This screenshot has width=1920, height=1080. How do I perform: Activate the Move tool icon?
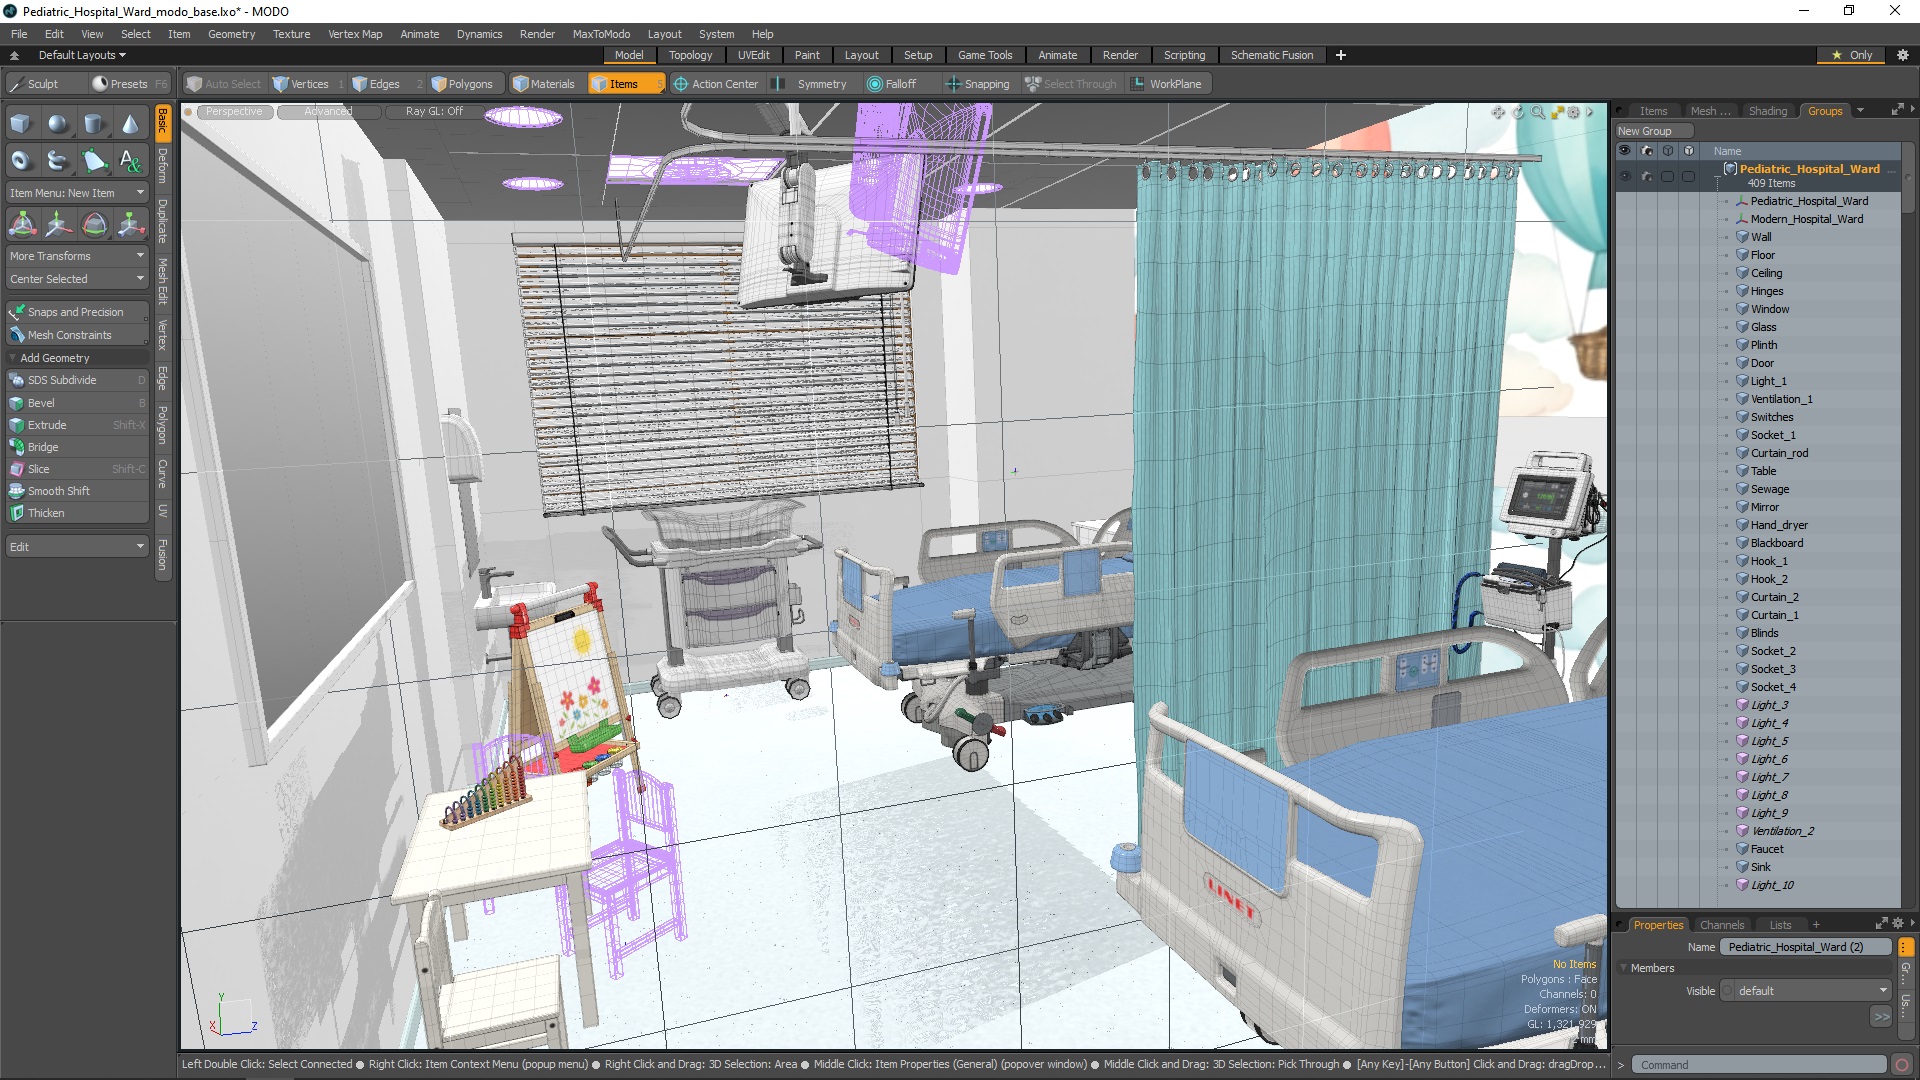click(x=58, y=225)
